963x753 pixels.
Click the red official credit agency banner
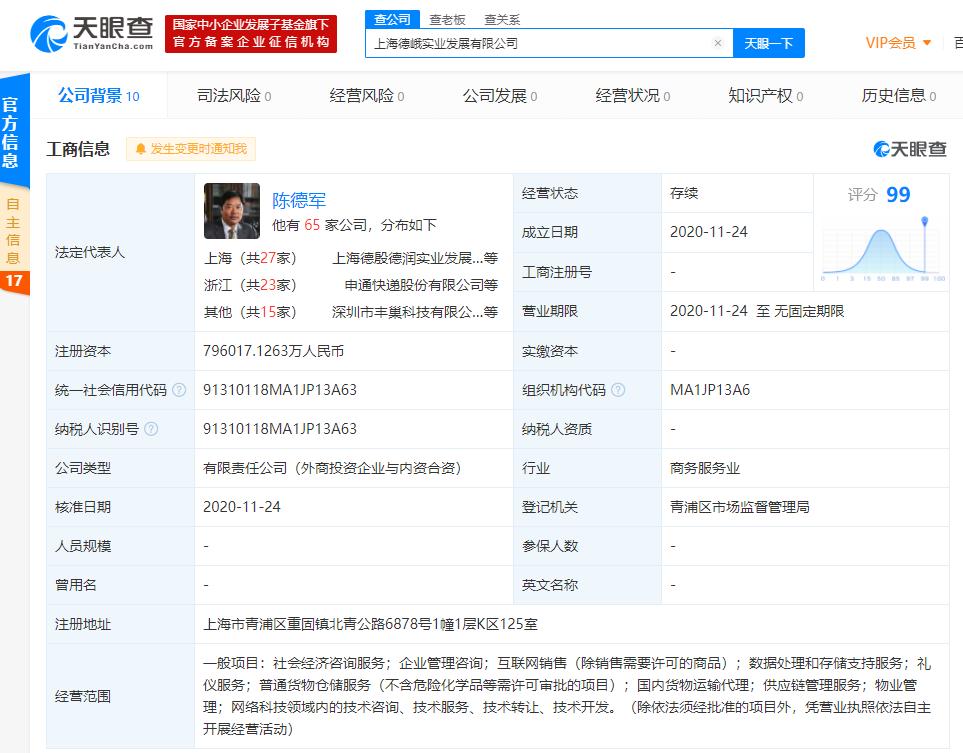(x=251, y=34)
